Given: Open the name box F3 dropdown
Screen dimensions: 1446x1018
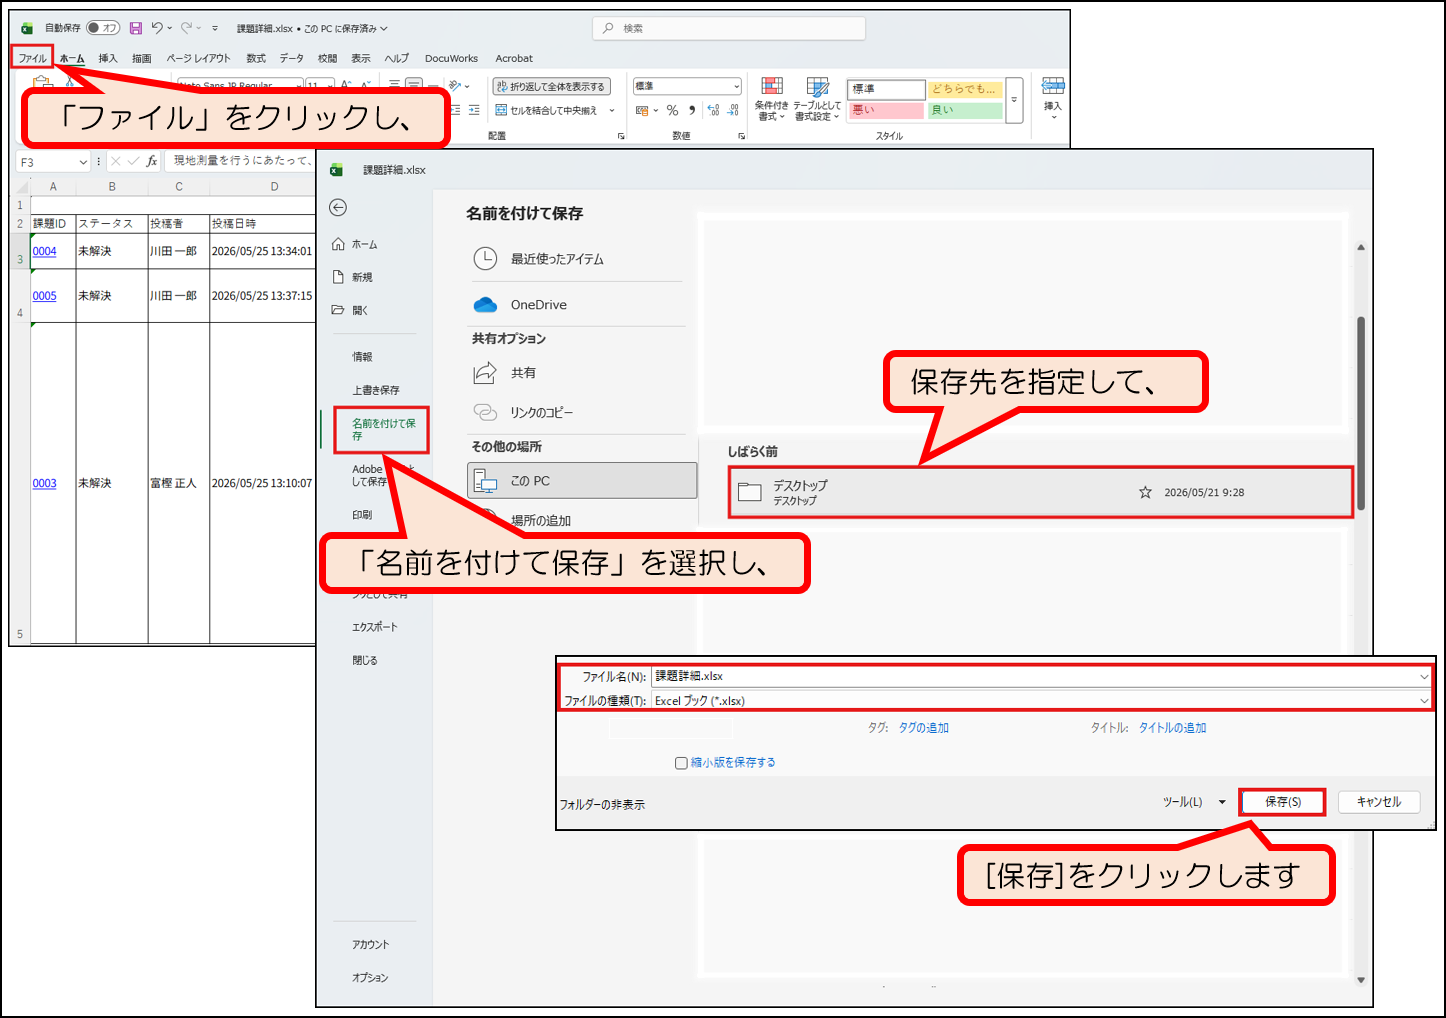Looking at the screenshot, I should (x=83, y=162).
